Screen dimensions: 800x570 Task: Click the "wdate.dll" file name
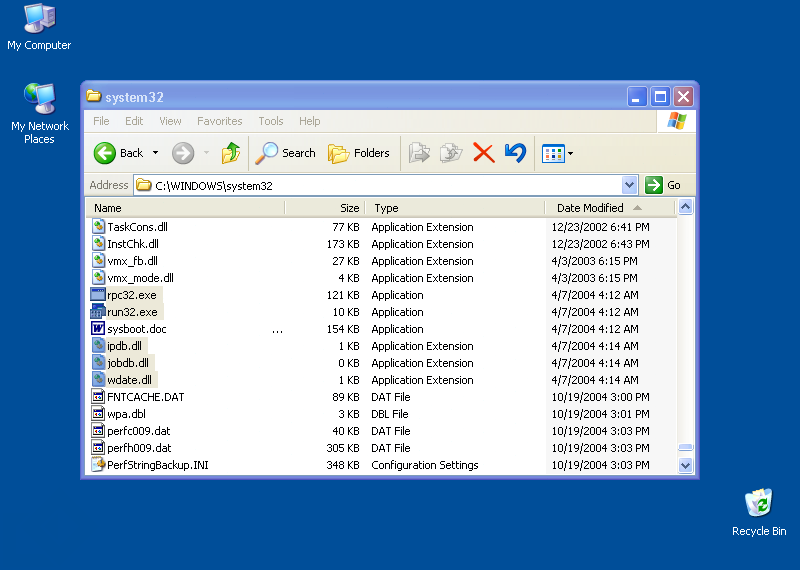[x=130, y=380]
